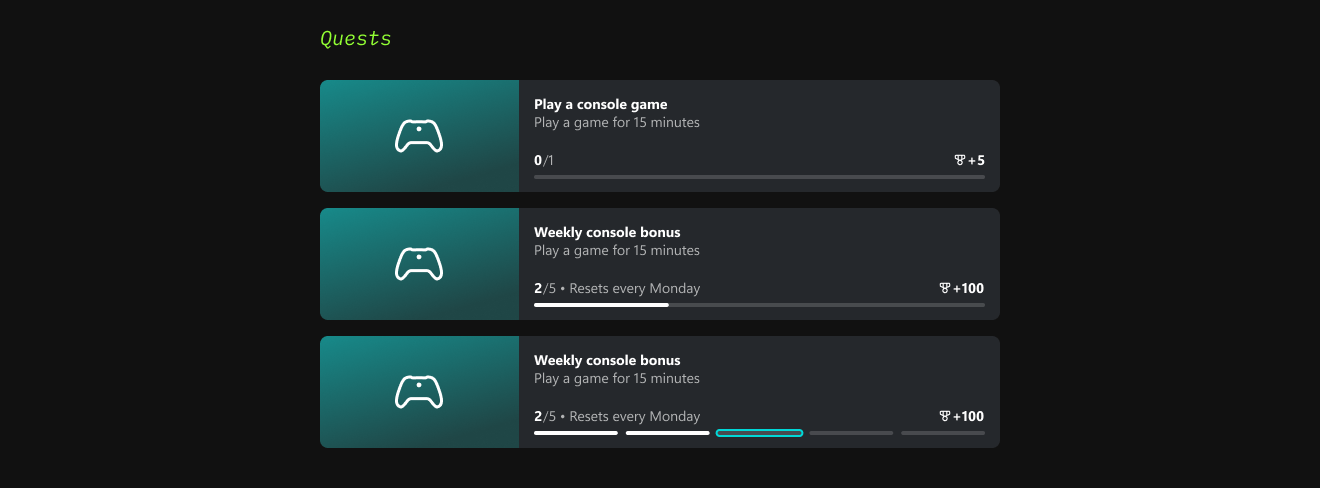Click the +100 trophy reward on bottom quest card
The height and width of the screenshot is (488, 1320).
tap(961, 416)
